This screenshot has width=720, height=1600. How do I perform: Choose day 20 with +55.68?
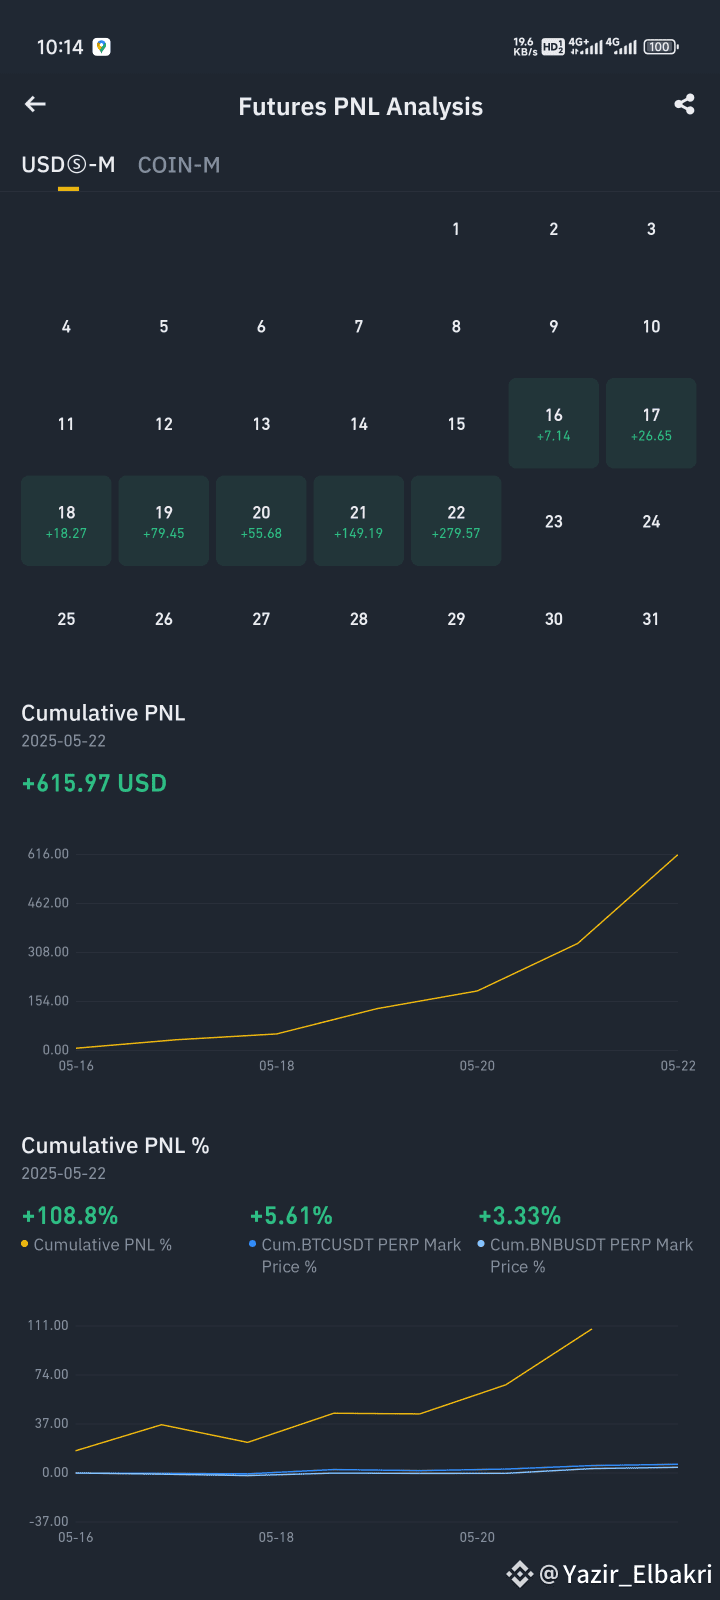click(x=261, y=521)
